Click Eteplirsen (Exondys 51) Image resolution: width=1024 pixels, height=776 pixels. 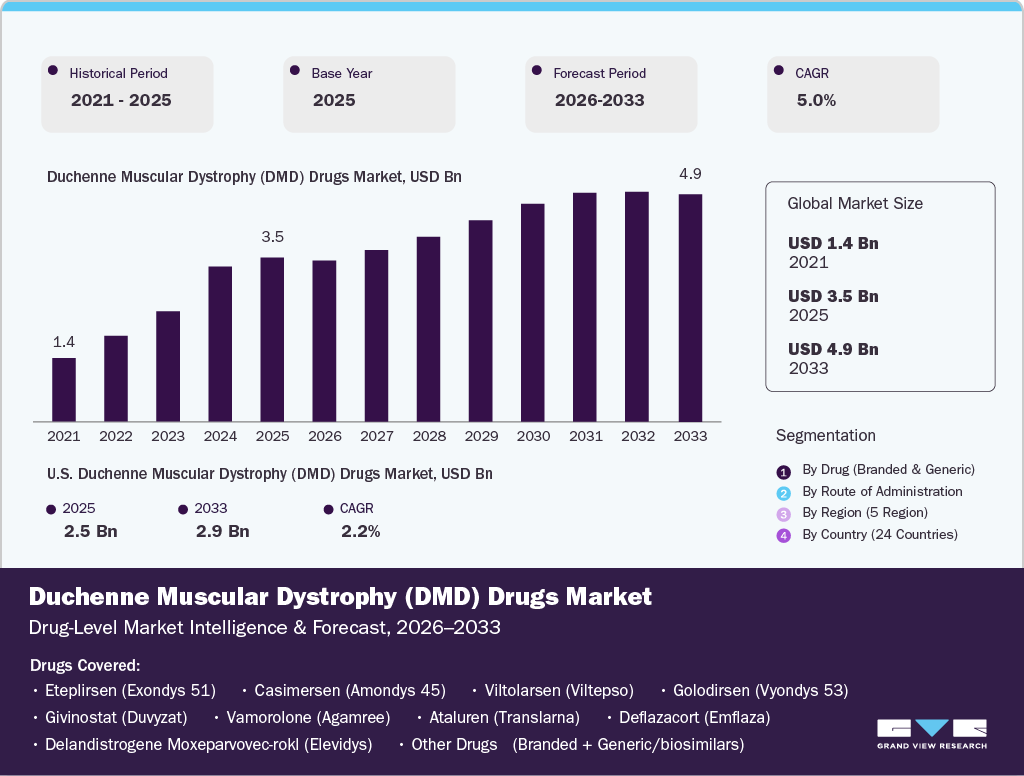(x=130, y=690)
